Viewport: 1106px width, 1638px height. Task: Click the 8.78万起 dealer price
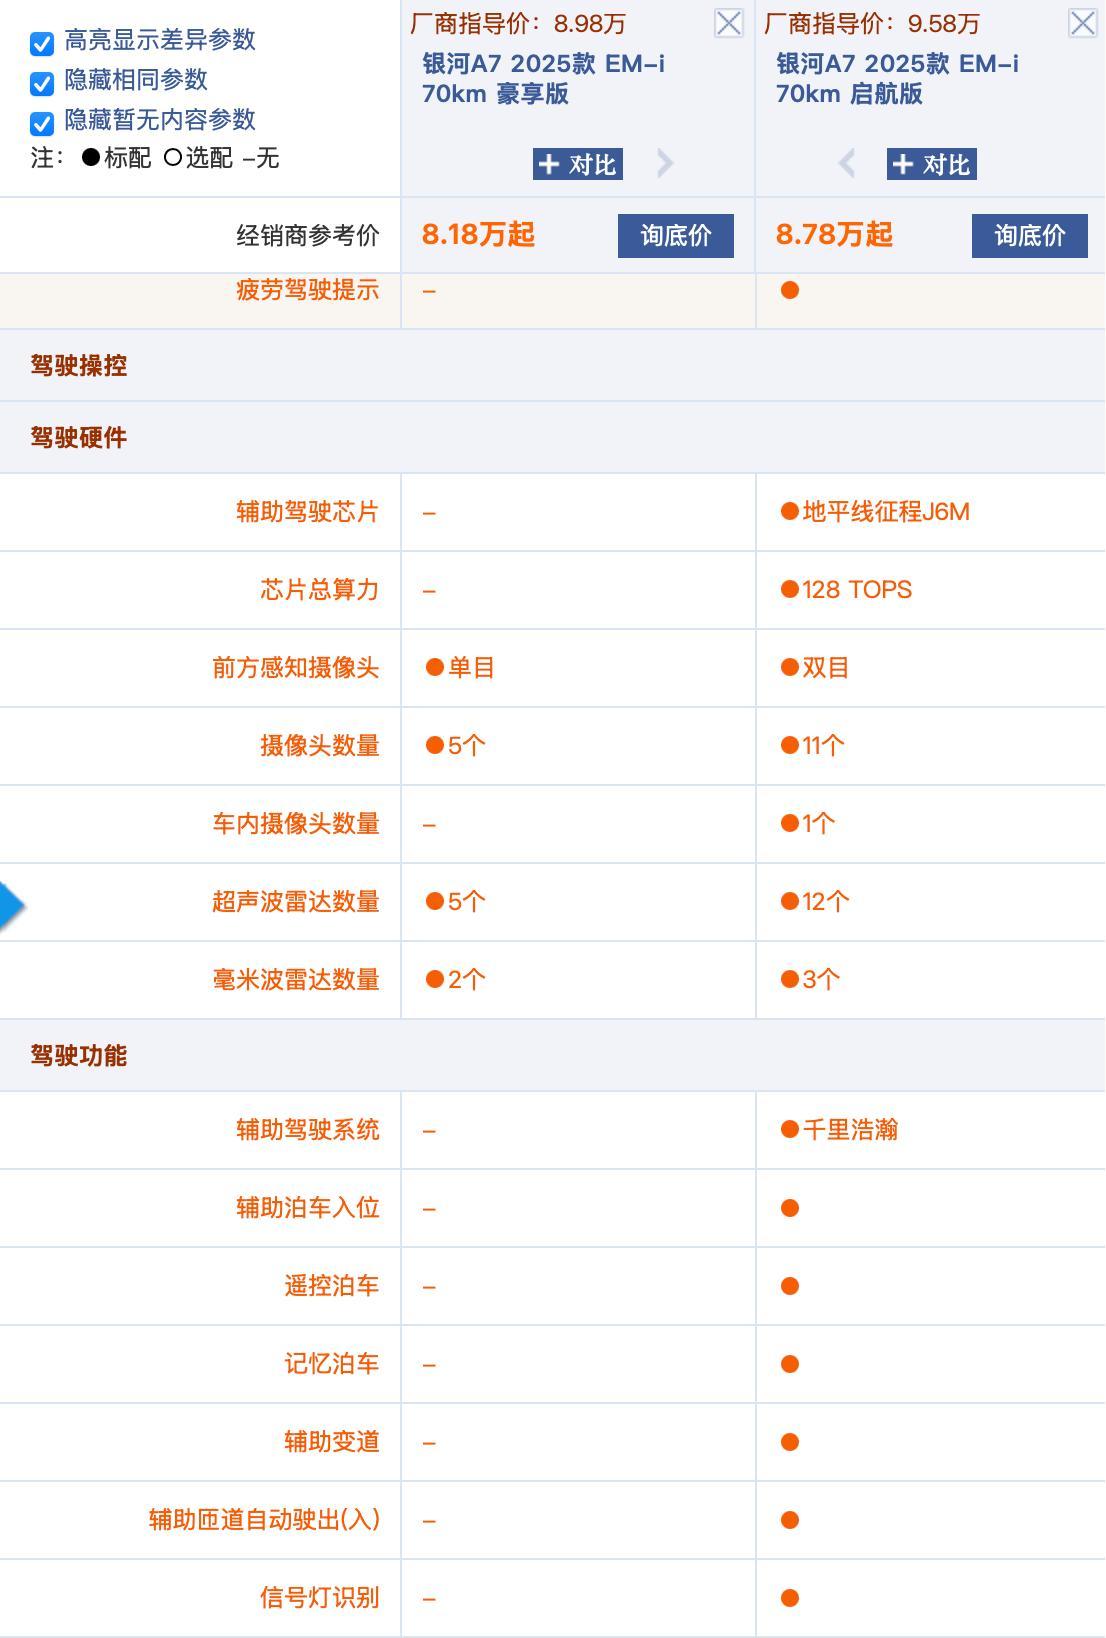point(834,235)
